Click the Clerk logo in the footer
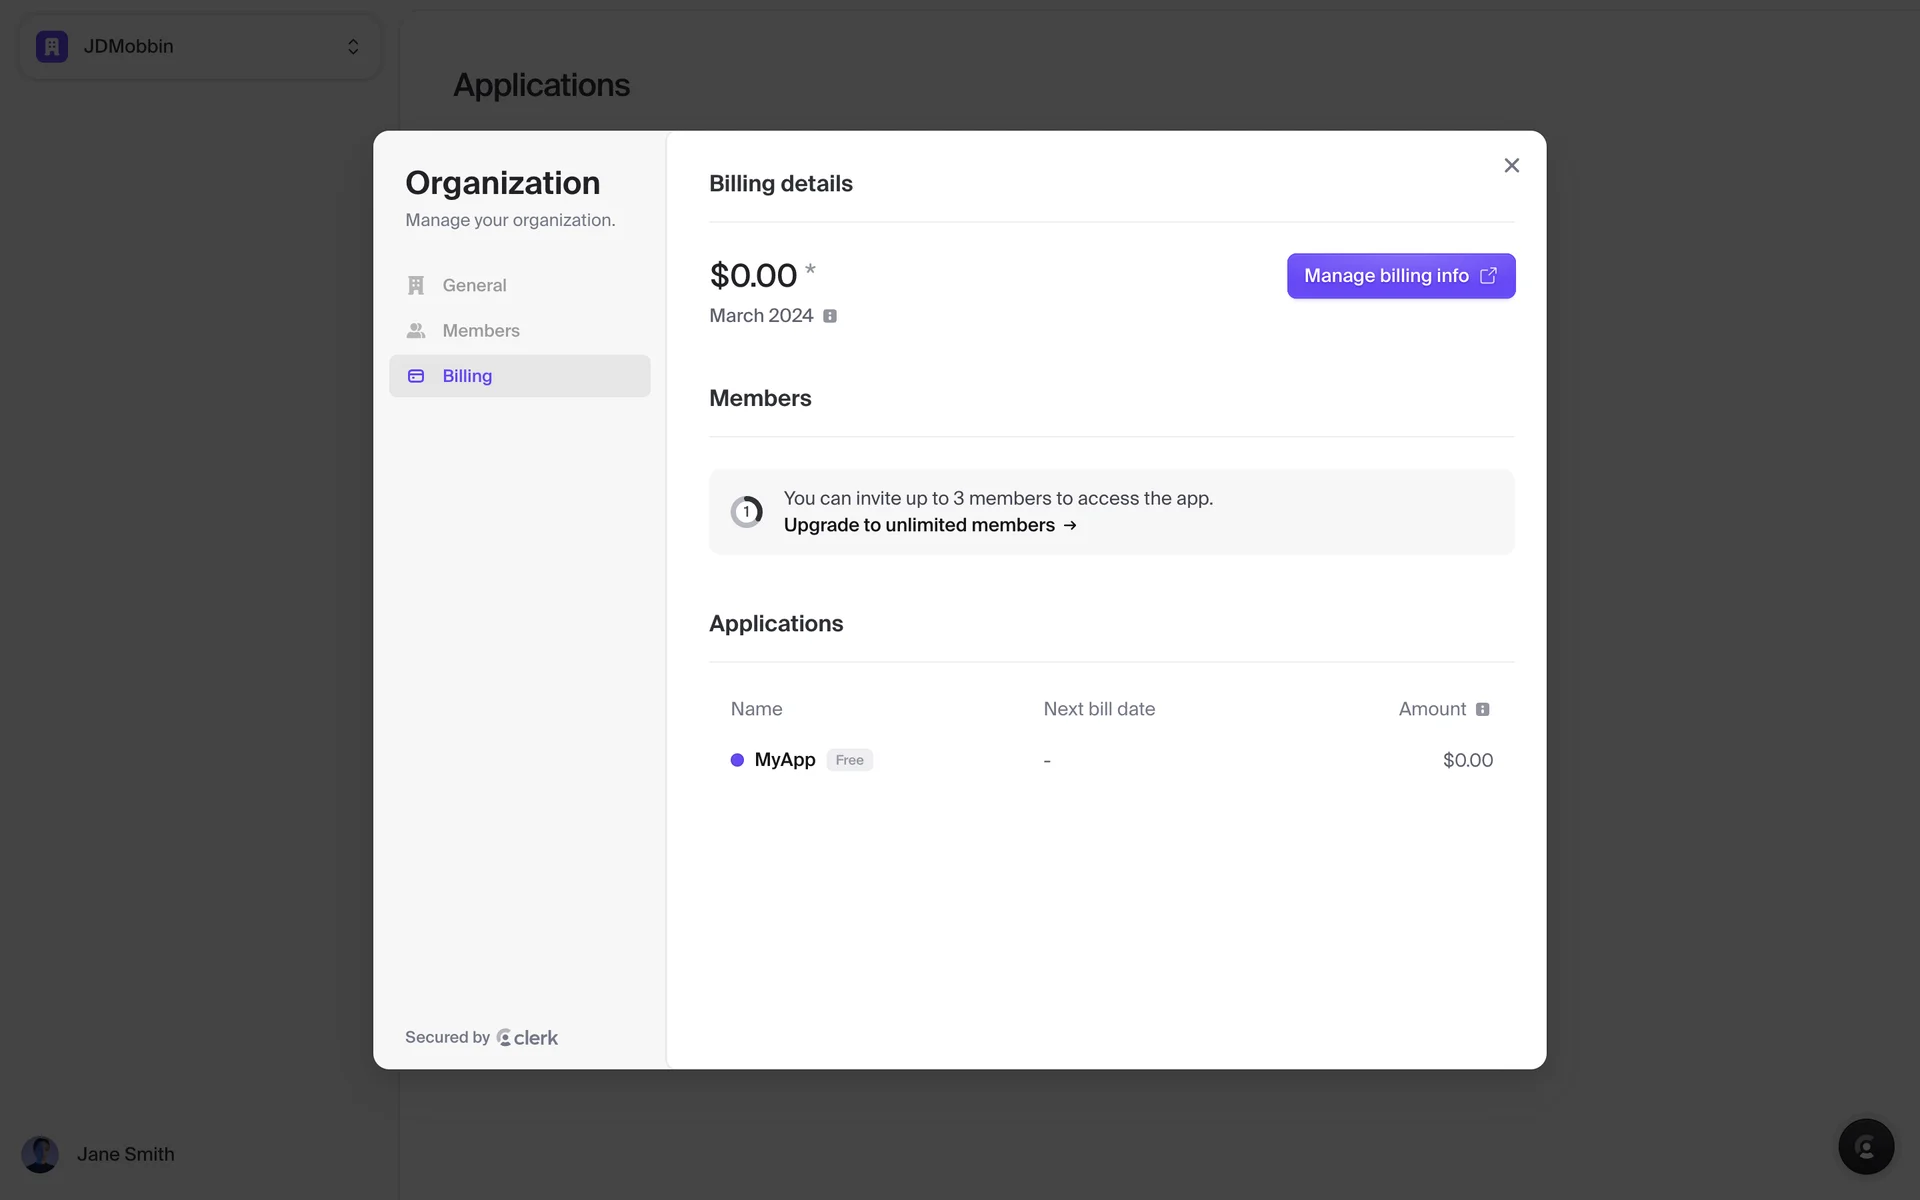Image resolution: width=1920 pixels, height=1200 pixels. click(527, 1038)
